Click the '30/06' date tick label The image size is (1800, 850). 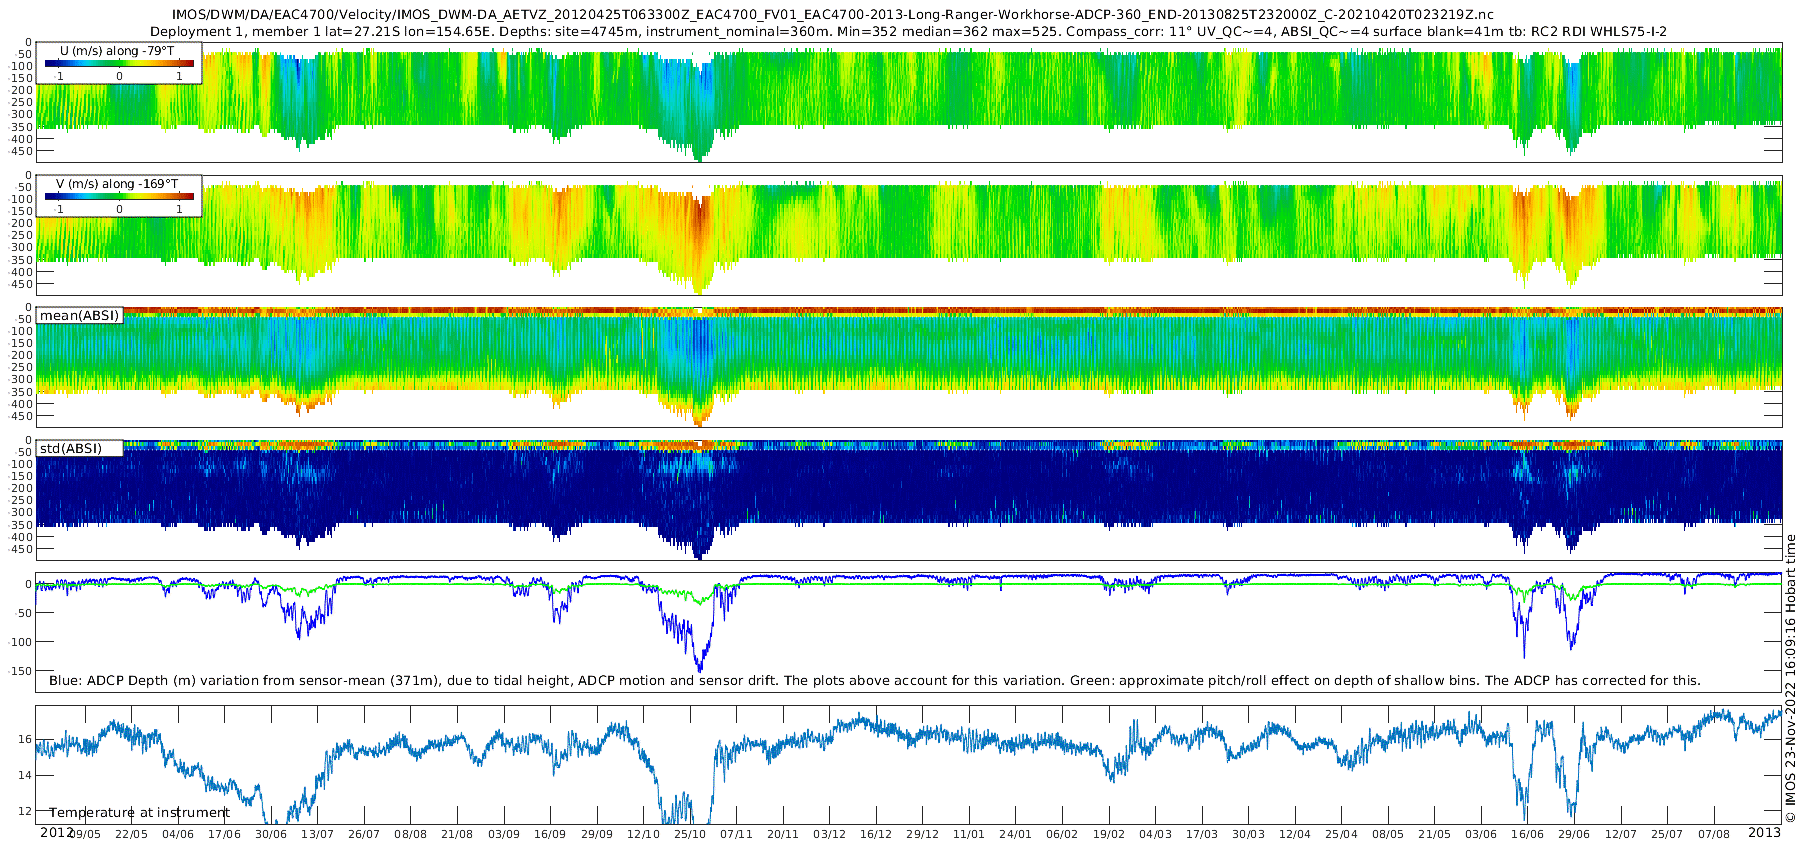[x=271, y=834]
